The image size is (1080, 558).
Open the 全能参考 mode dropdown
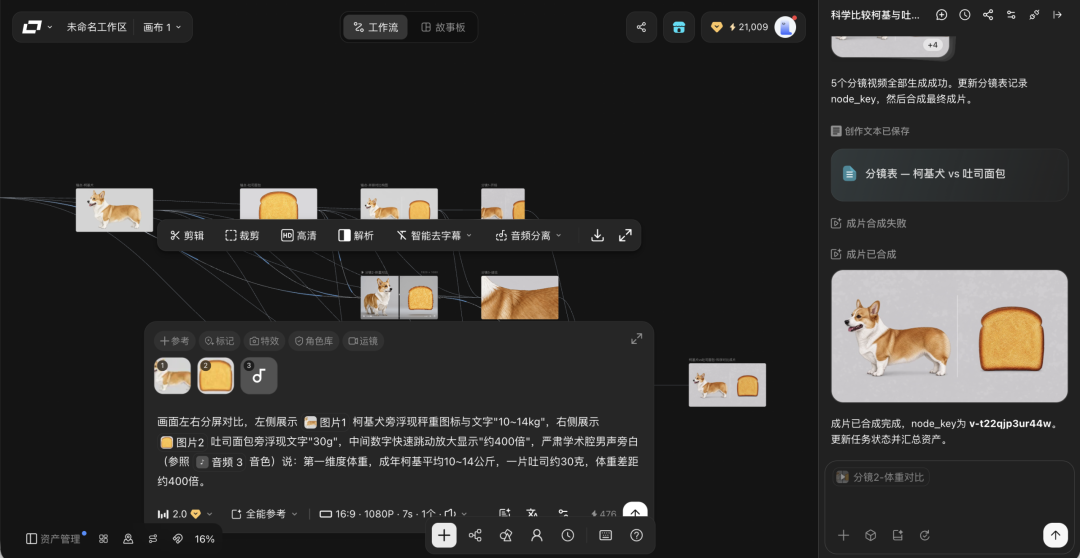tap(264, 514)
